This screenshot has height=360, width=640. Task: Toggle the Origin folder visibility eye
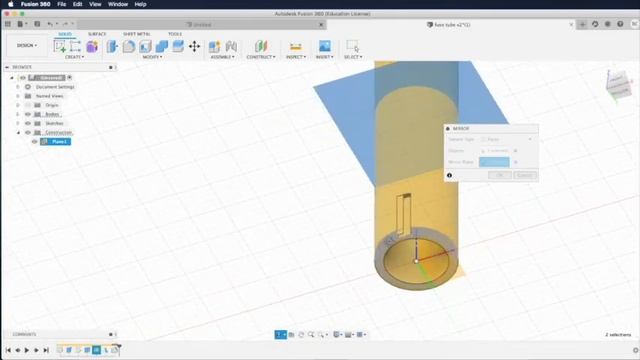28,105
